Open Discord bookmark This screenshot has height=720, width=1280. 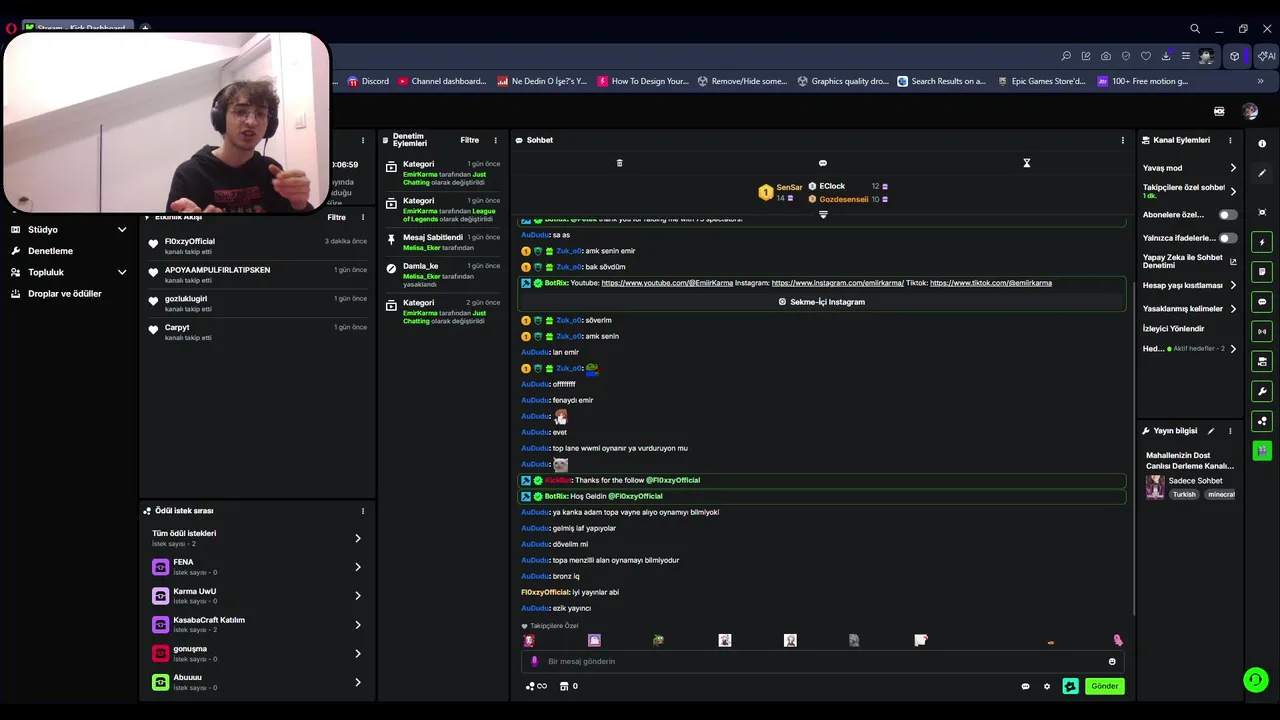tap(368, 81)
